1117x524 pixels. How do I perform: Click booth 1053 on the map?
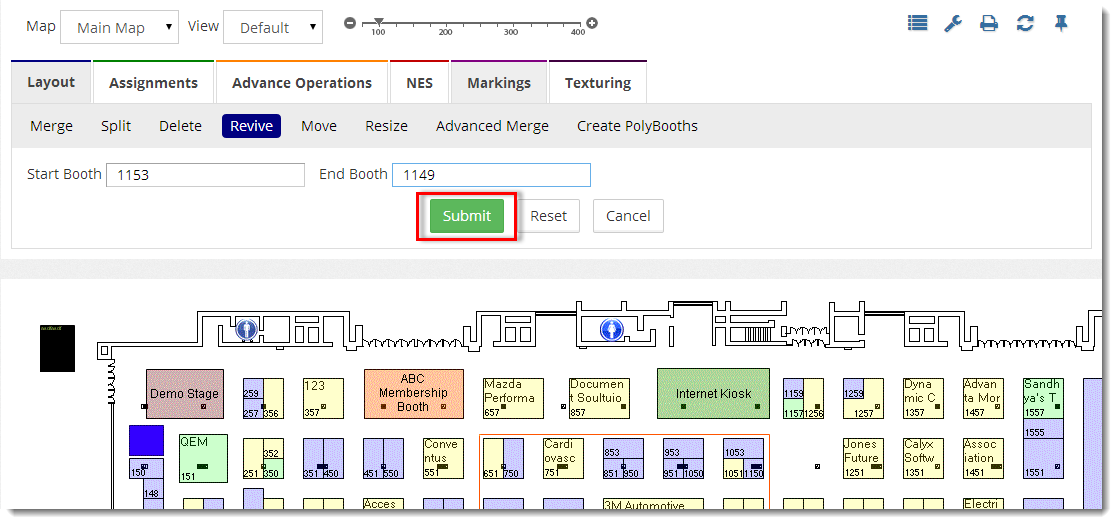(743, 448)
